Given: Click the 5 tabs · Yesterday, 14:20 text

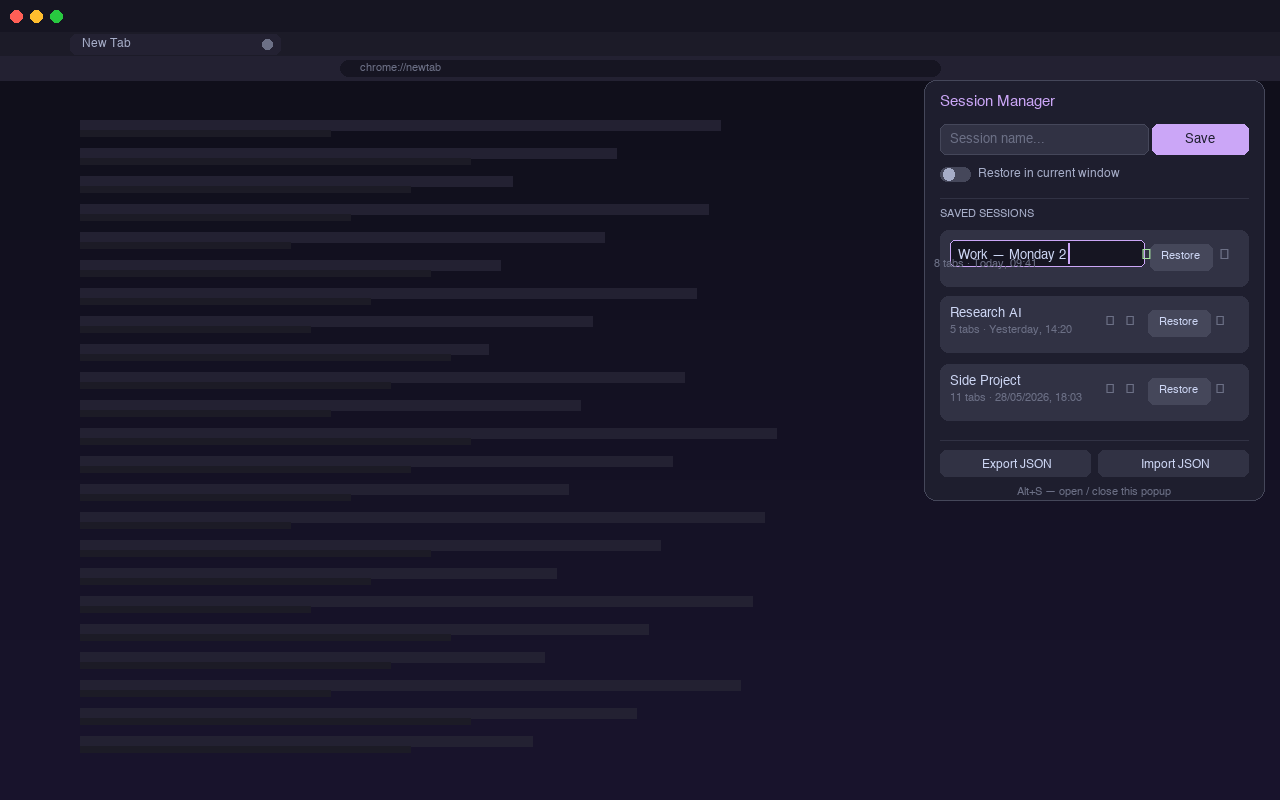Looking at the screenshot, I should click(x=1011, y=329).
